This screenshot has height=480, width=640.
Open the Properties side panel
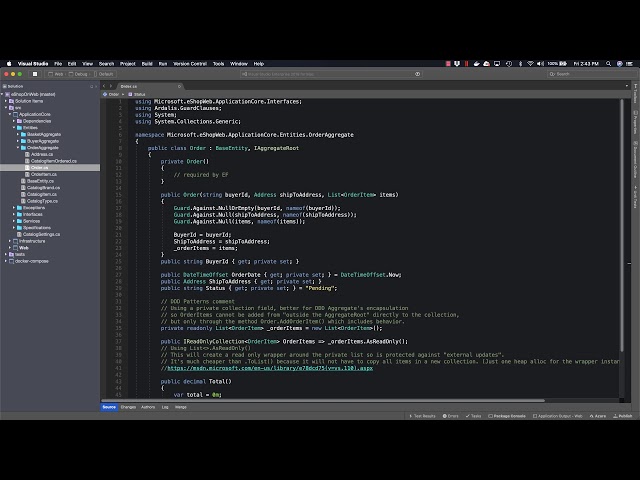point(635,122)
